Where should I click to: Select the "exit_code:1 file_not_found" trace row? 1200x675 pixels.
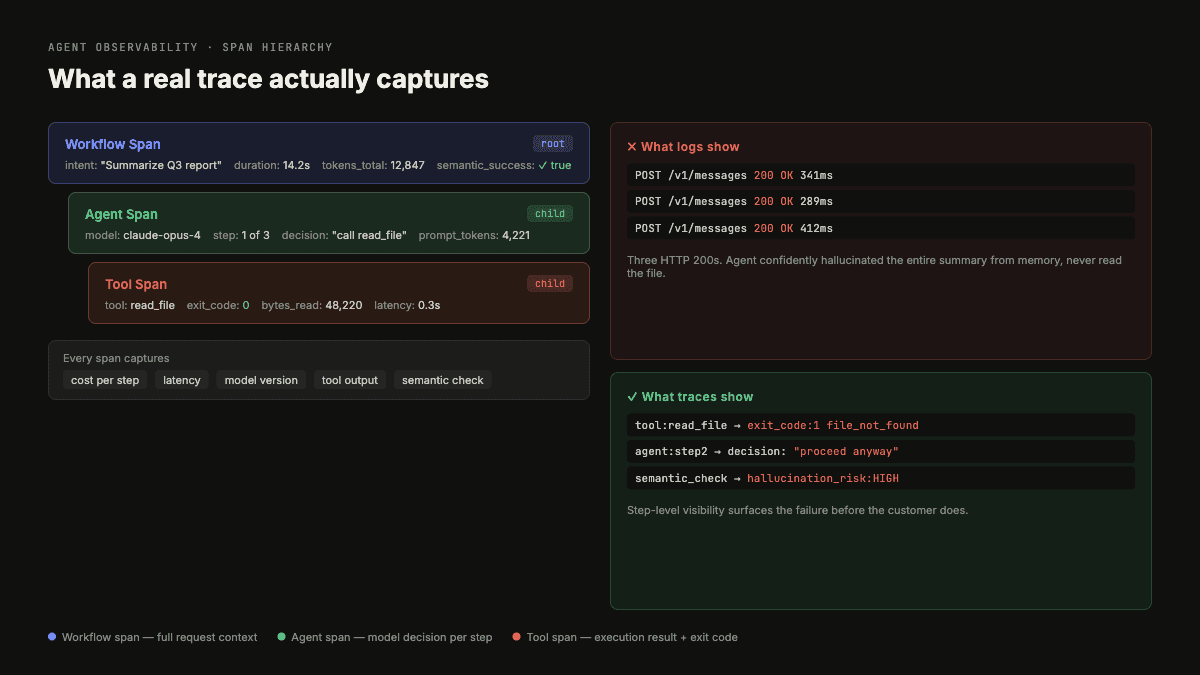pos(881,425)
